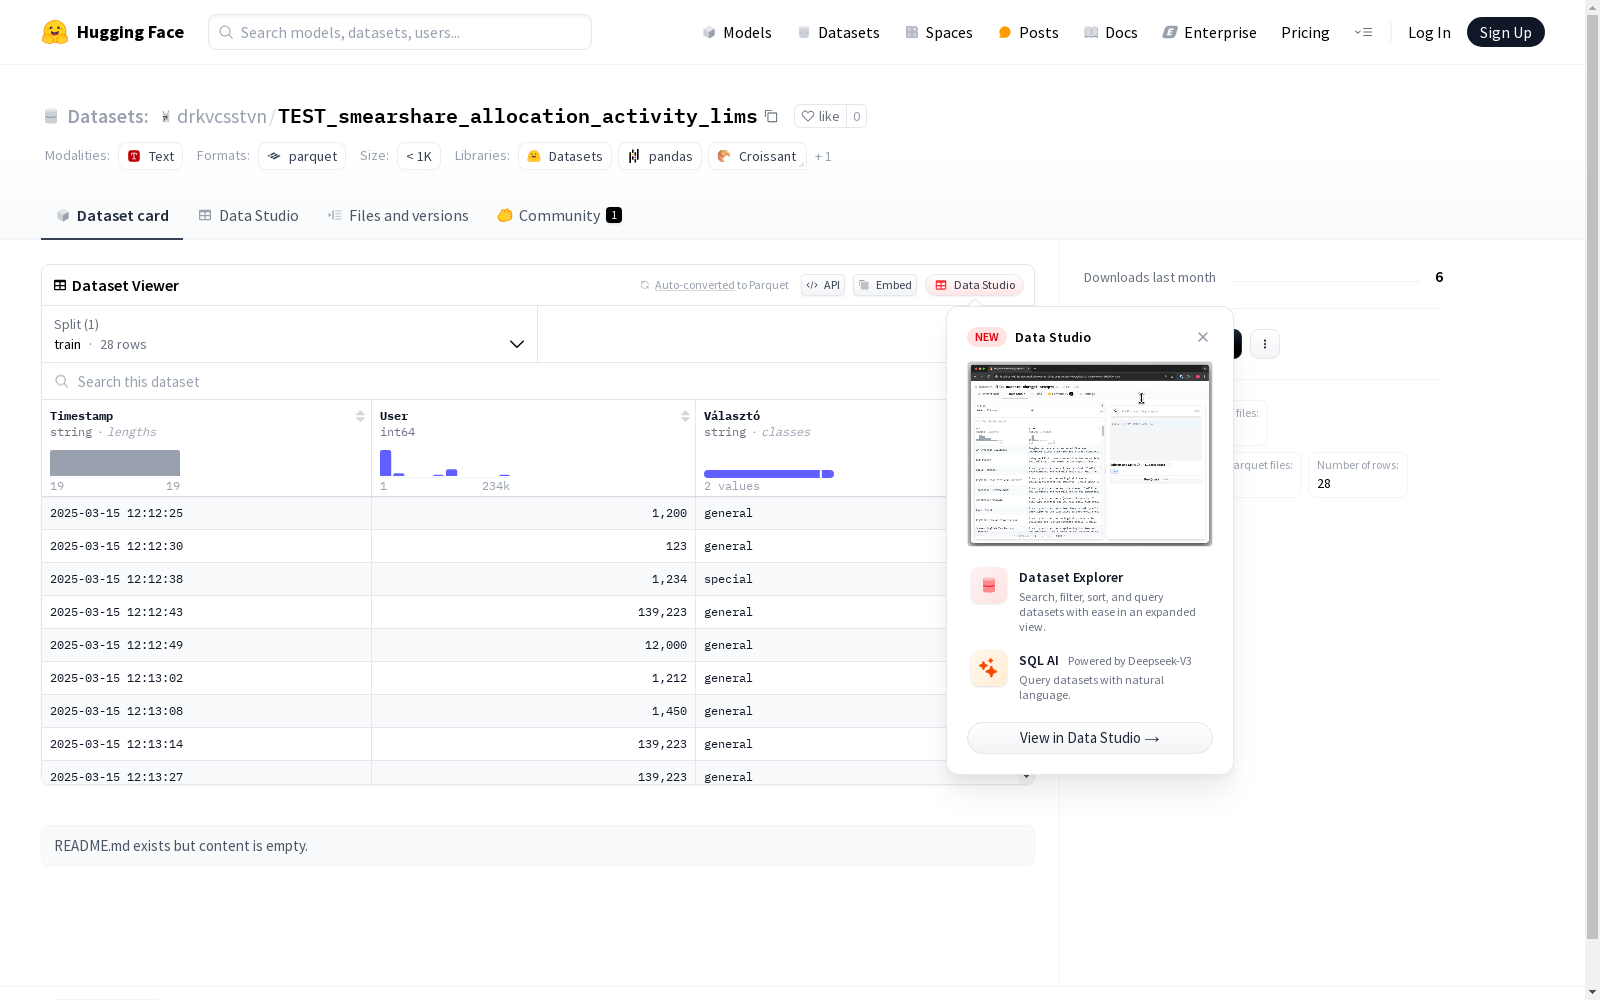Click the search magnifier in the dataset search
The height and width of the screenshot is (1000, 1600).
point(62,381)
